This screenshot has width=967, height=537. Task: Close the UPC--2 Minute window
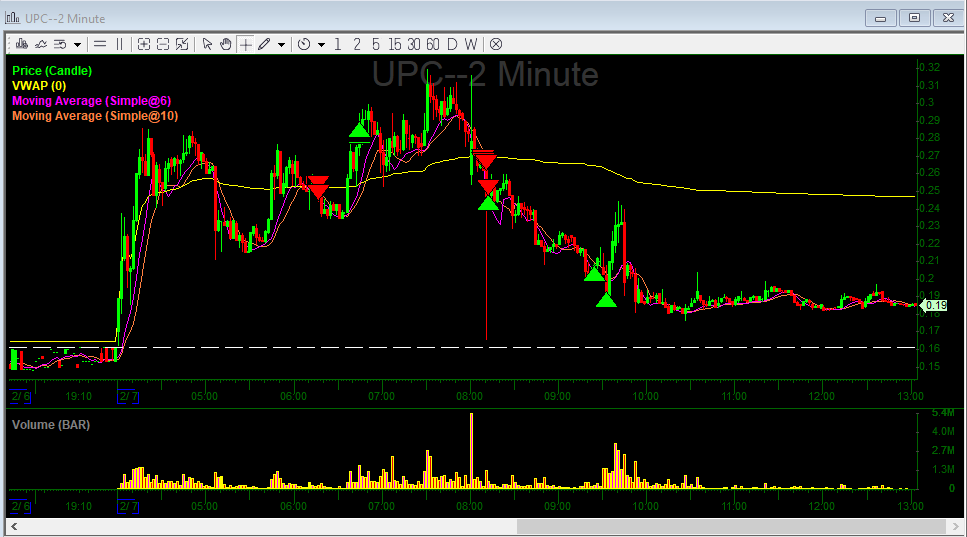[948, 18]
